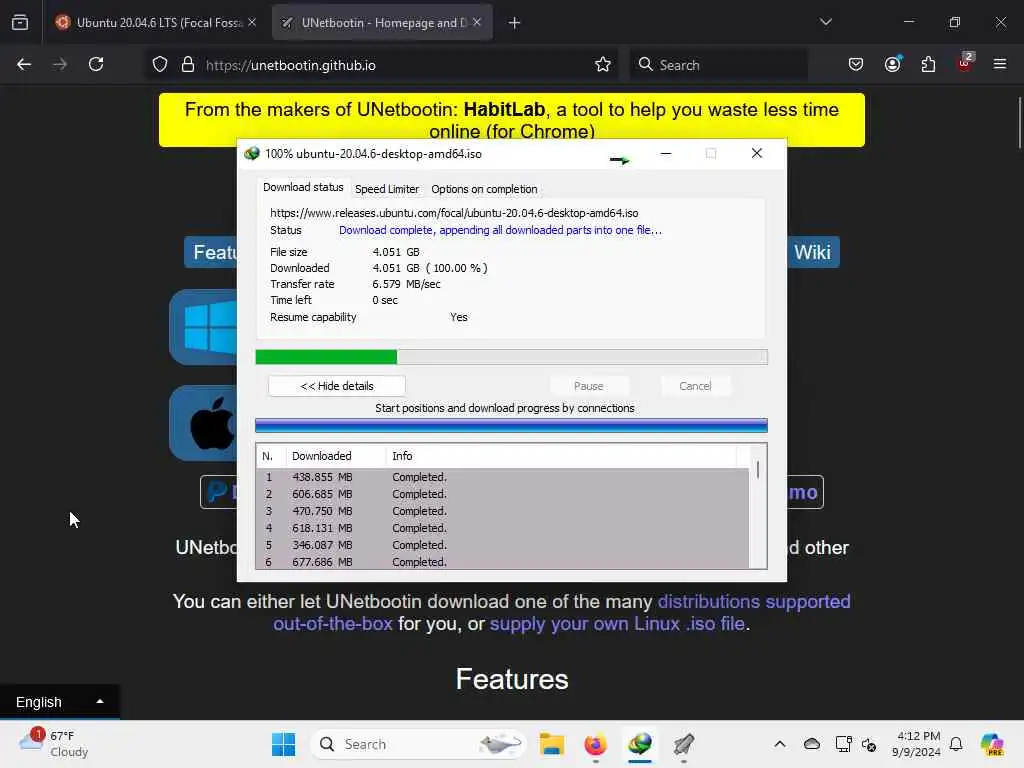
Task: Open the tracking protection shield icon
Action: click(x=160, y=65)
